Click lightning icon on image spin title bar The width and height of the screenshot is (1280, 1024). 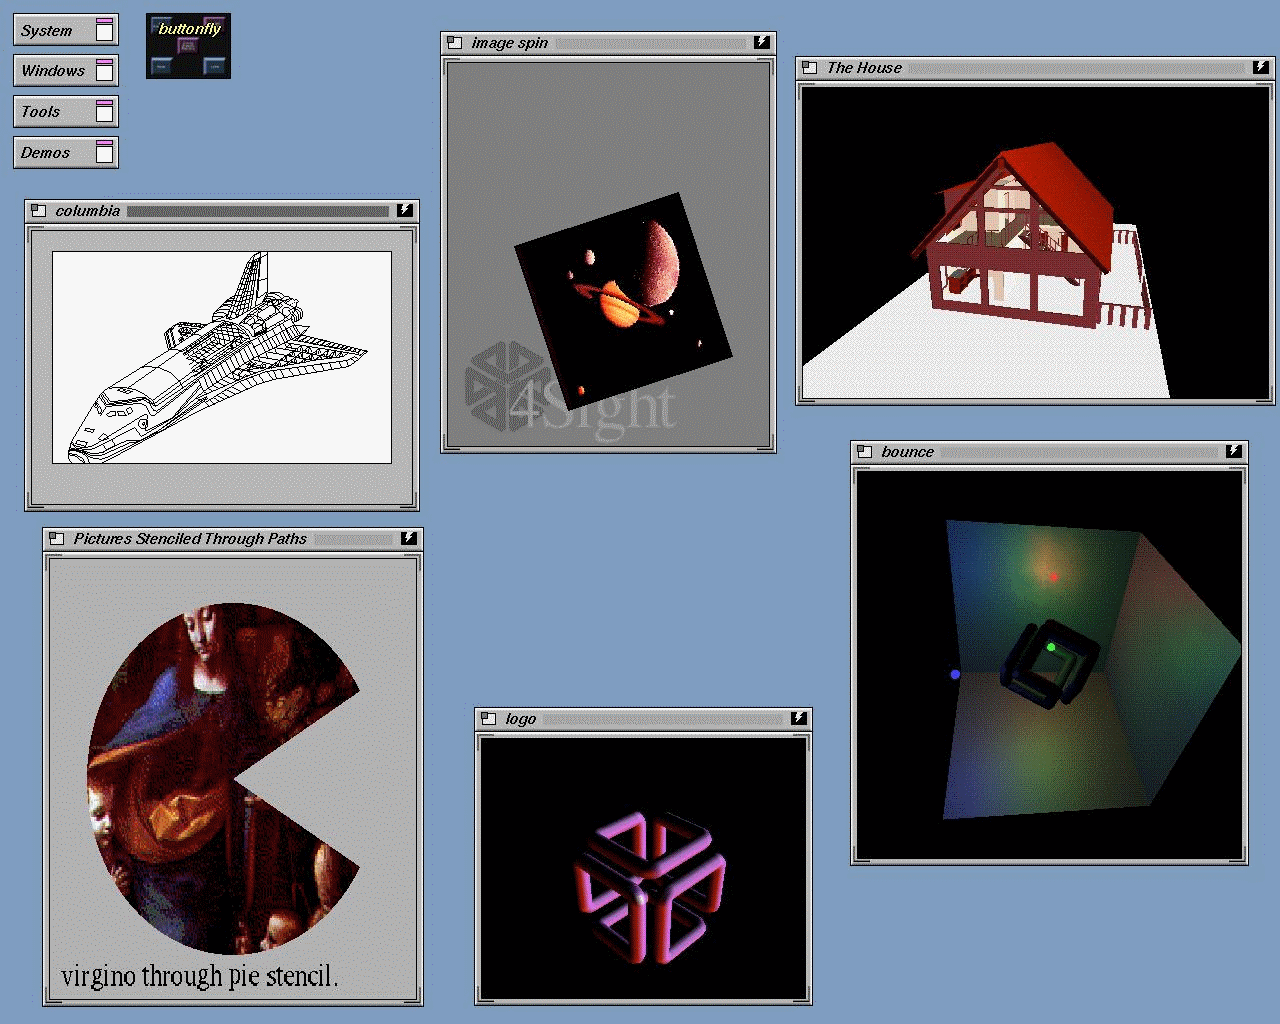[x=761, y=42]
